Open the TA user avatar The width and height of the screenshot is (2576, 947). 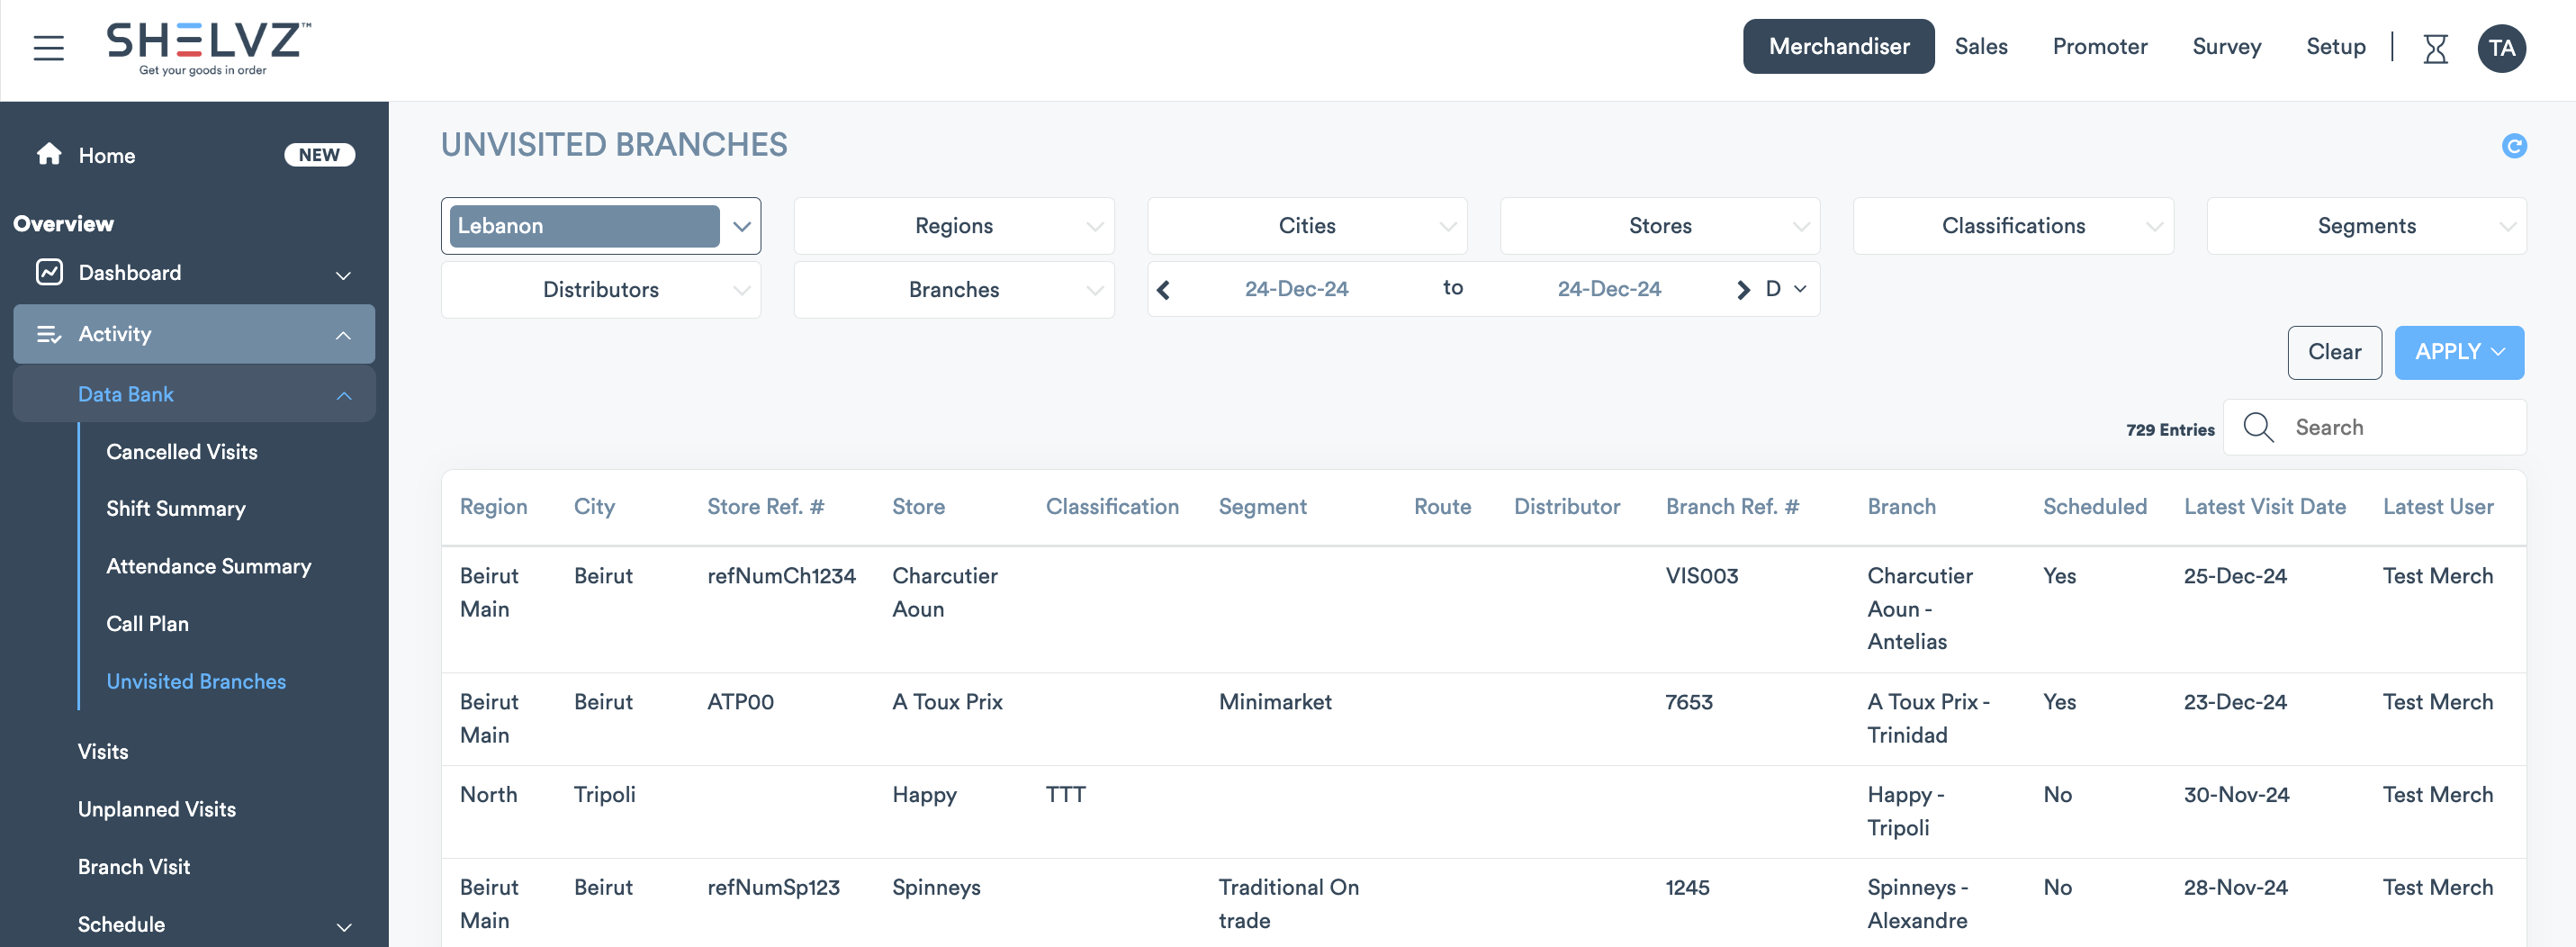[2501, 48]
